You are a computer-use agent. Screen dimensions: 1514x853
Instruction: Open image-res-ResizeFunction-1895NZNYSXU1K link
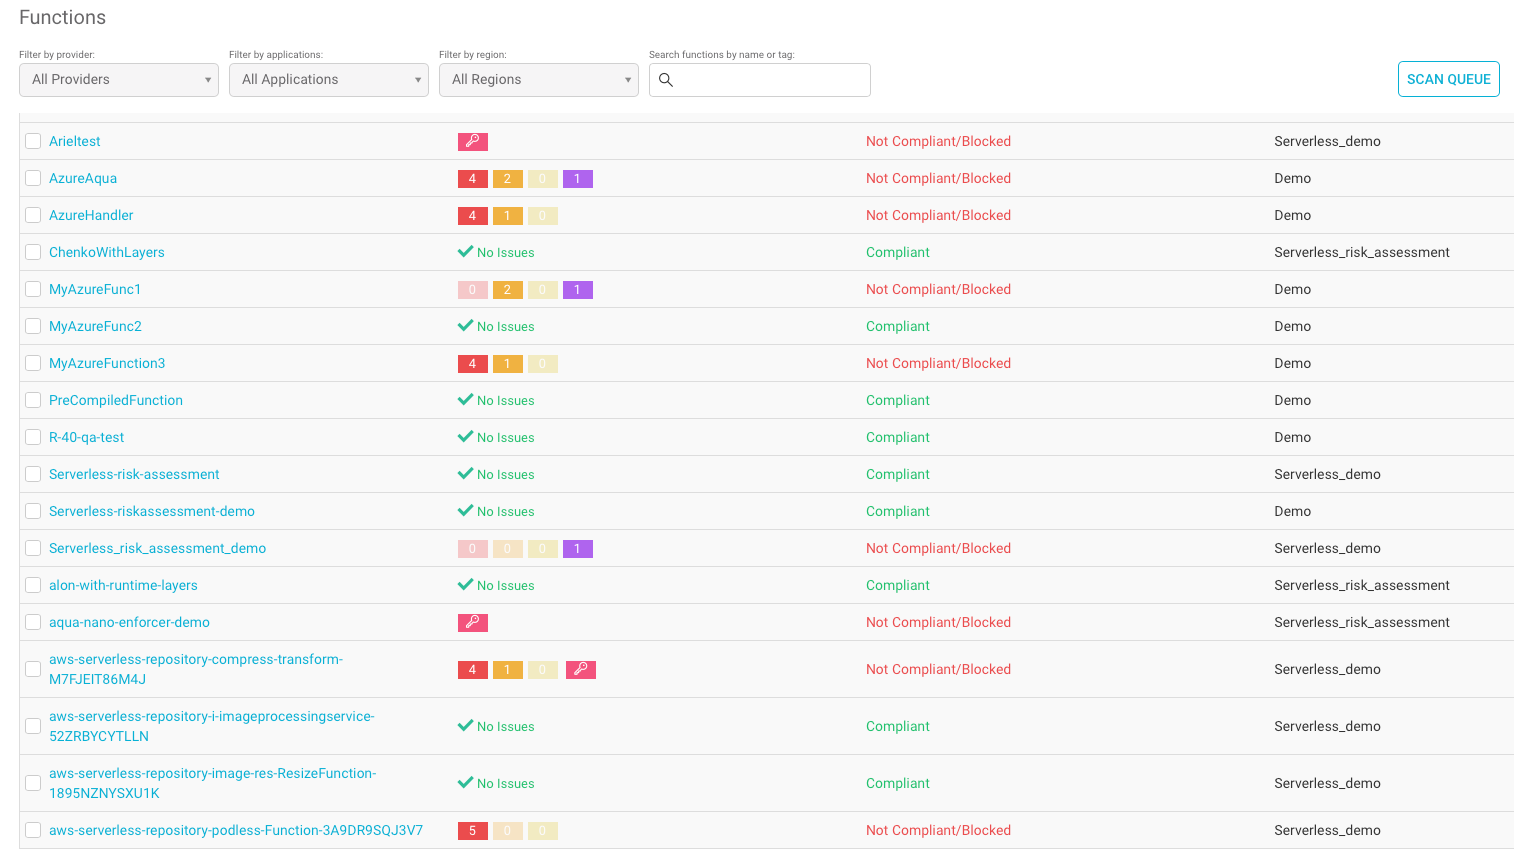pyautogui.click(x=213, y=783)
